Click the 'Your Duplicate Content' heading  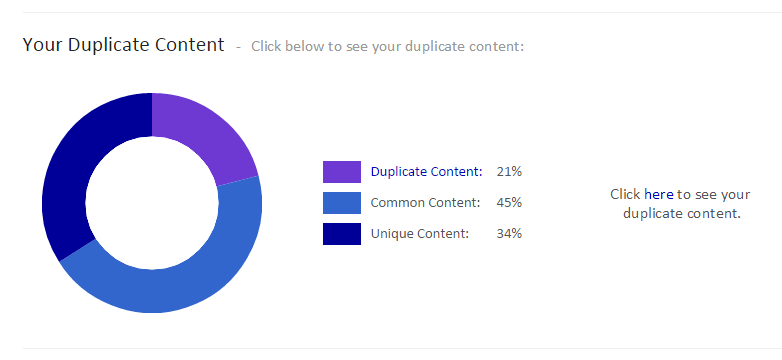pyautogui.click(x=124, y=45)
